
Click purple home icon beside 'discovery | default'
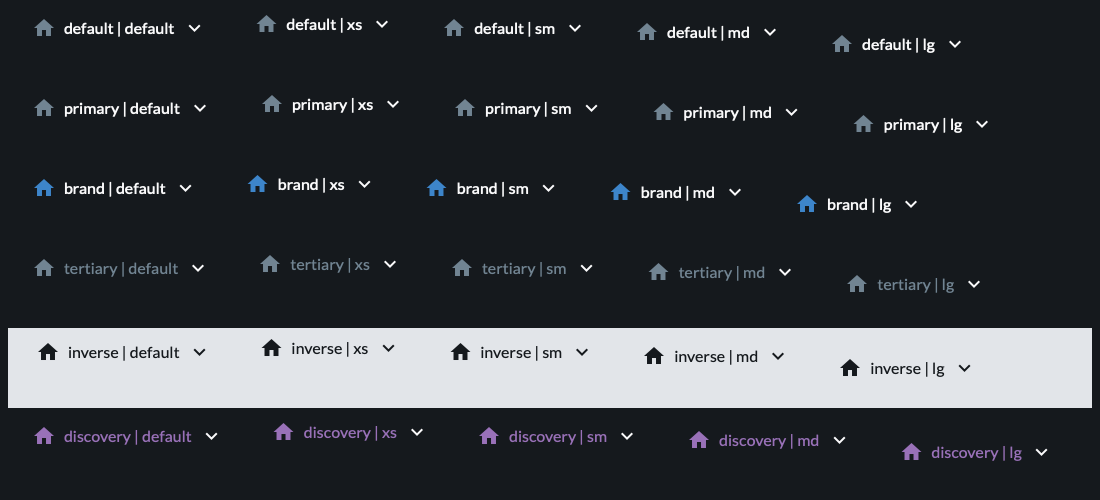point(44,436)
